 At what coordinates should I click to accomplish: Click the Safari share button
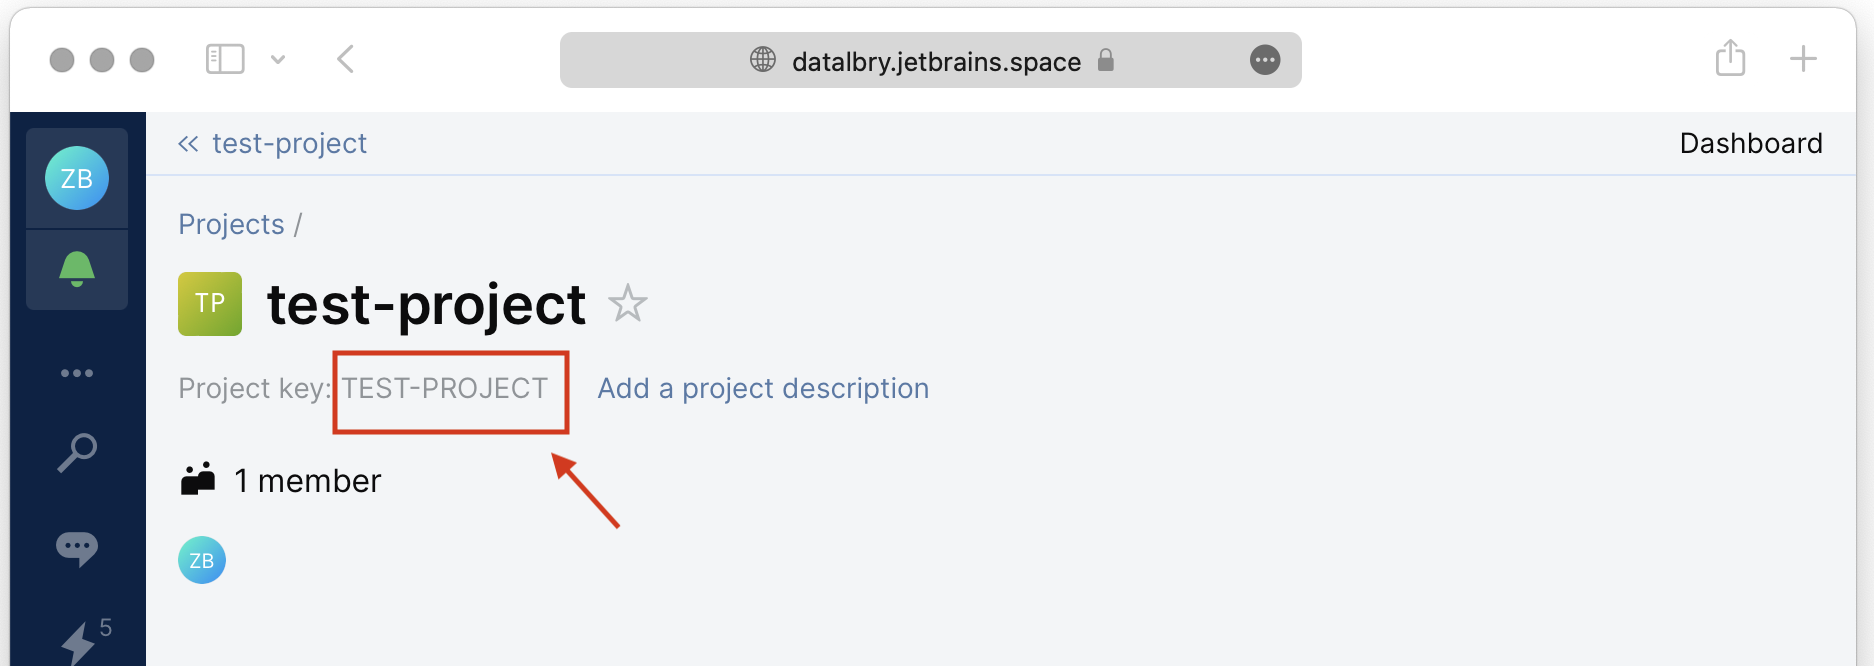point(1730,58)
